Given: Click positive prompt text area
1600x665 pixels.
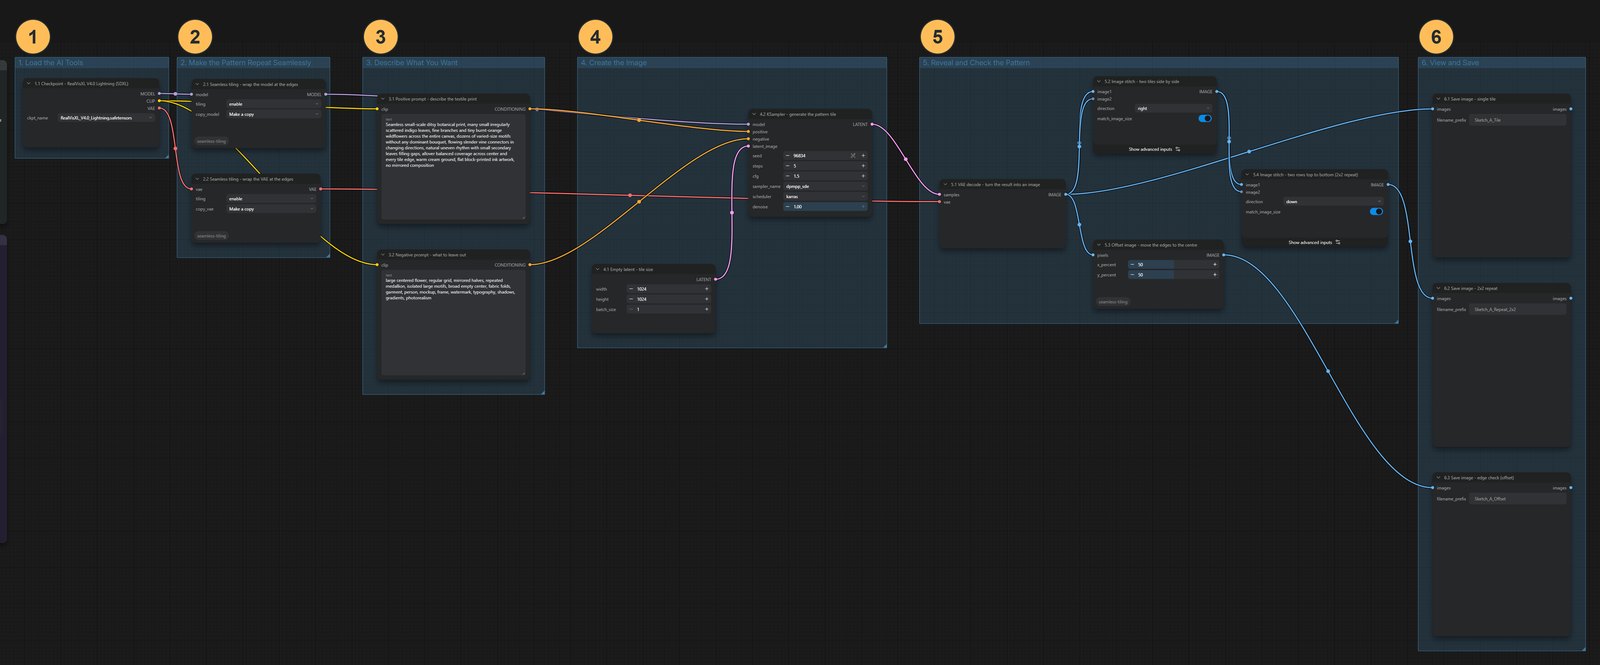Looking at the screenshot, I should 452,167.
